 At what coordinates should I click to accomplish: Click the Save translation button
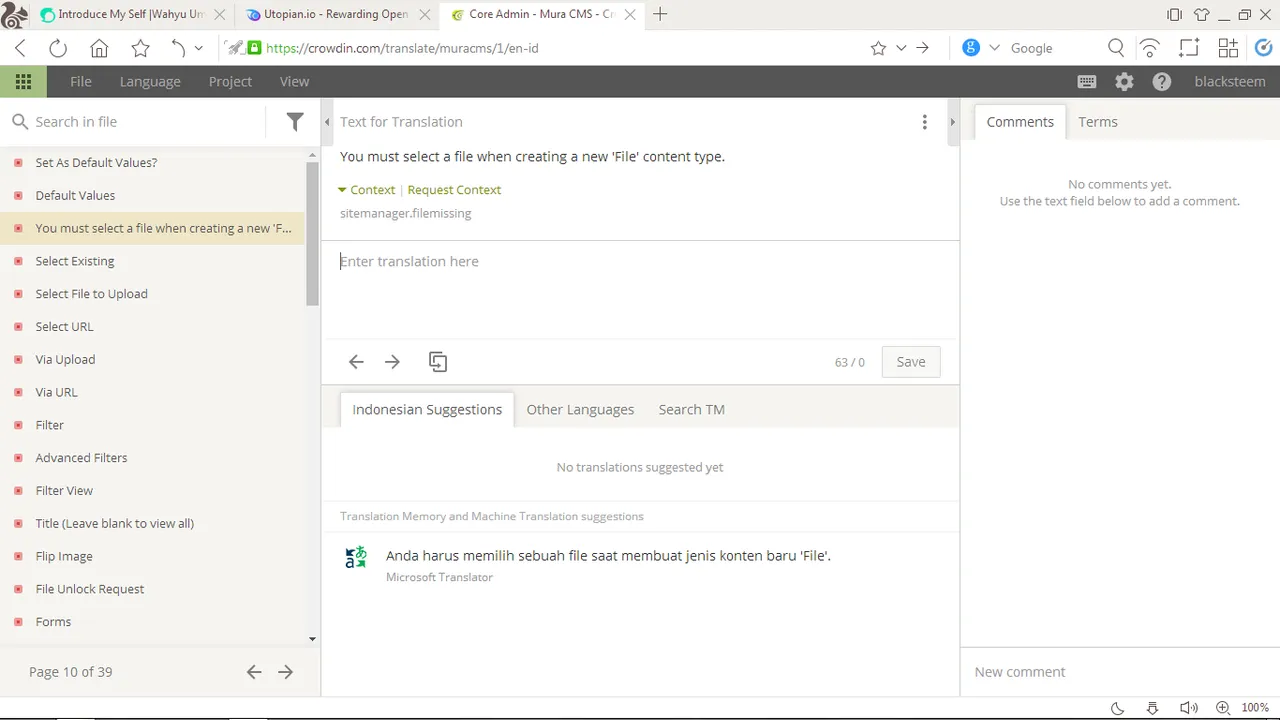[x=911, y=362]
